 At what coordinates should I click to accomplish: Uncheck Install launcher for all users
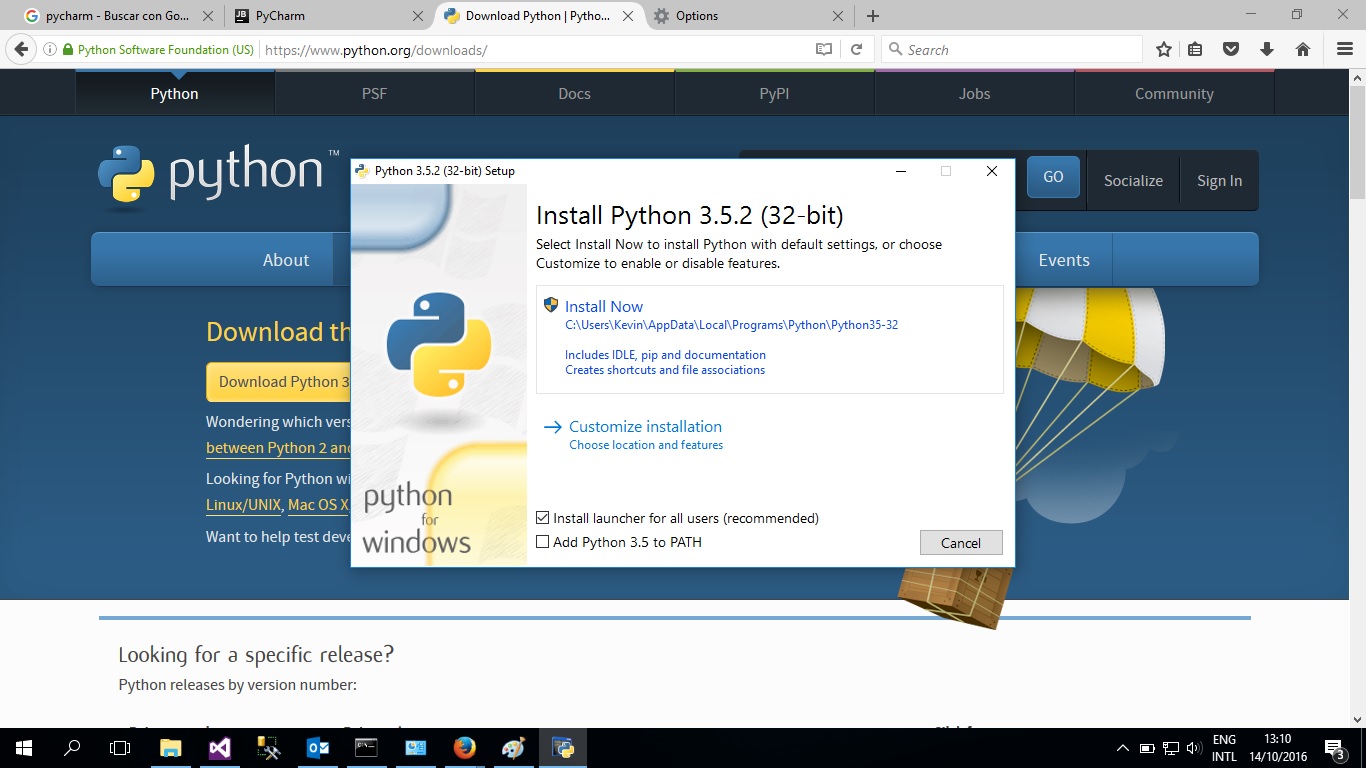click(x=543, y=518)
